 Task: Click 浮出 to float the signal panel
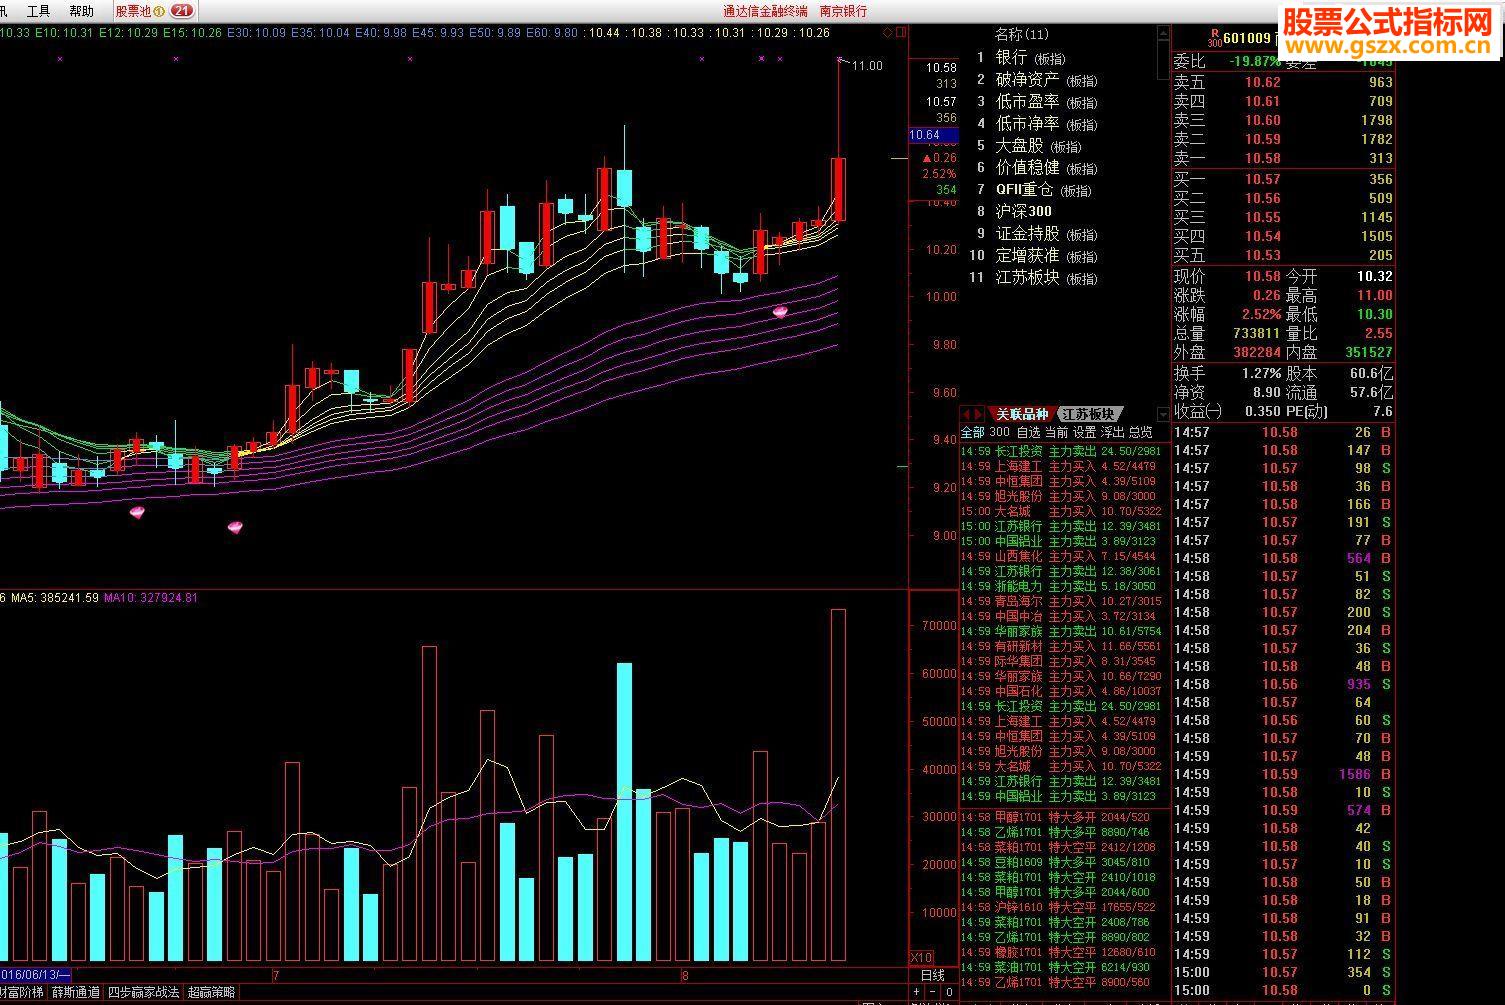click(x=1112, y=433)
